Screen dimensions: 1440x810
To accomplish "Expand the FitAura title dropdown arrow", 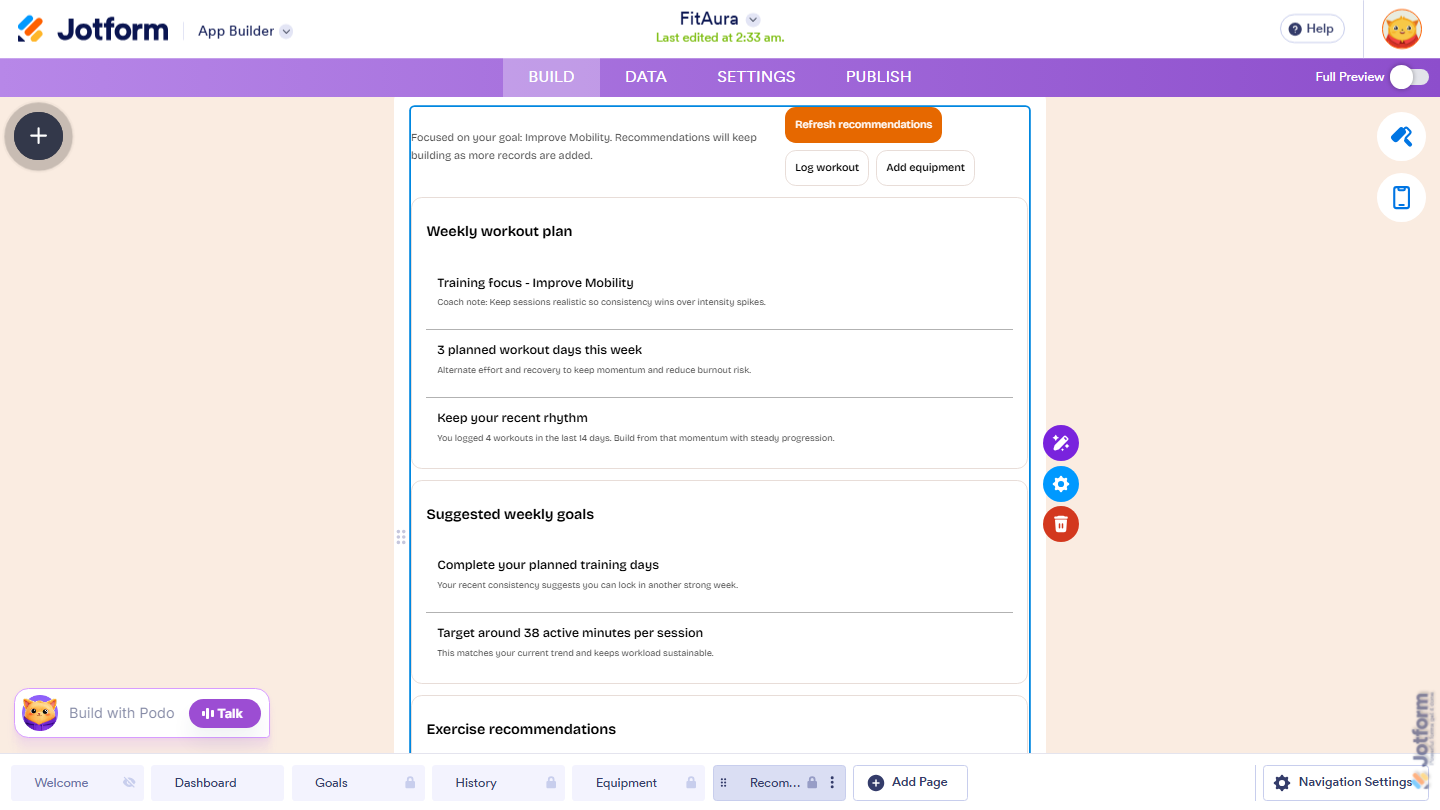I will click(753, 20).
